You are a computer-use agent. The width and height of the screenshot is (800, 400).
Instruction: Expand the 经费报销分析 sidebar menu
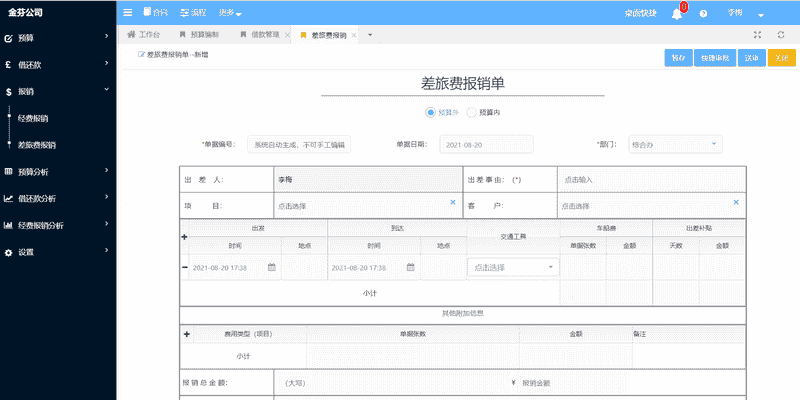[x=58, y=225]
